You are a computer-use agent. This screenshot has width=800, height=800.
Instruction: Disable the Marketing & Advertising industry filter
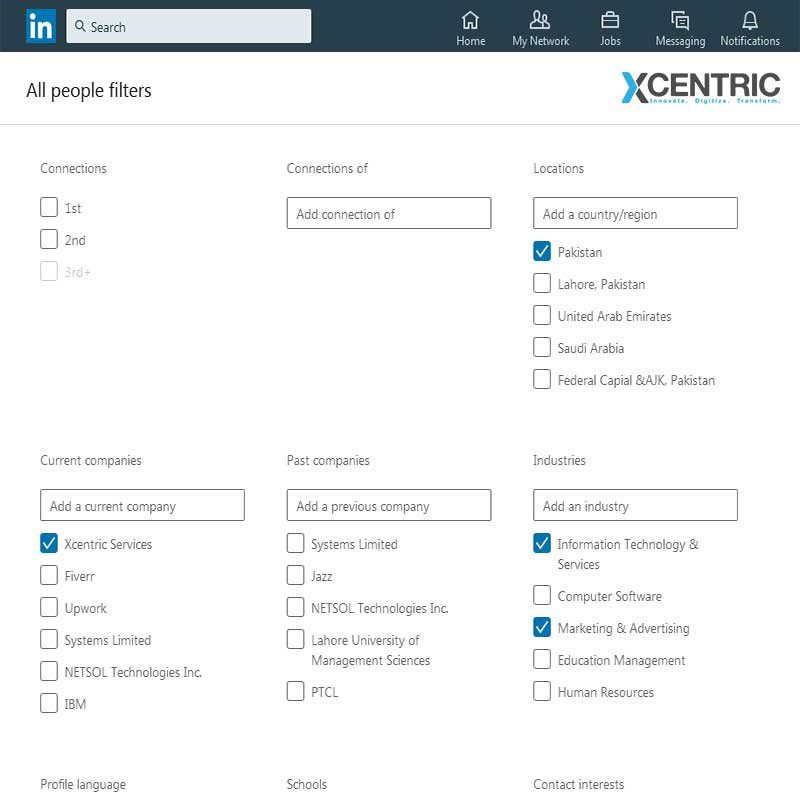tap(542, 627)
